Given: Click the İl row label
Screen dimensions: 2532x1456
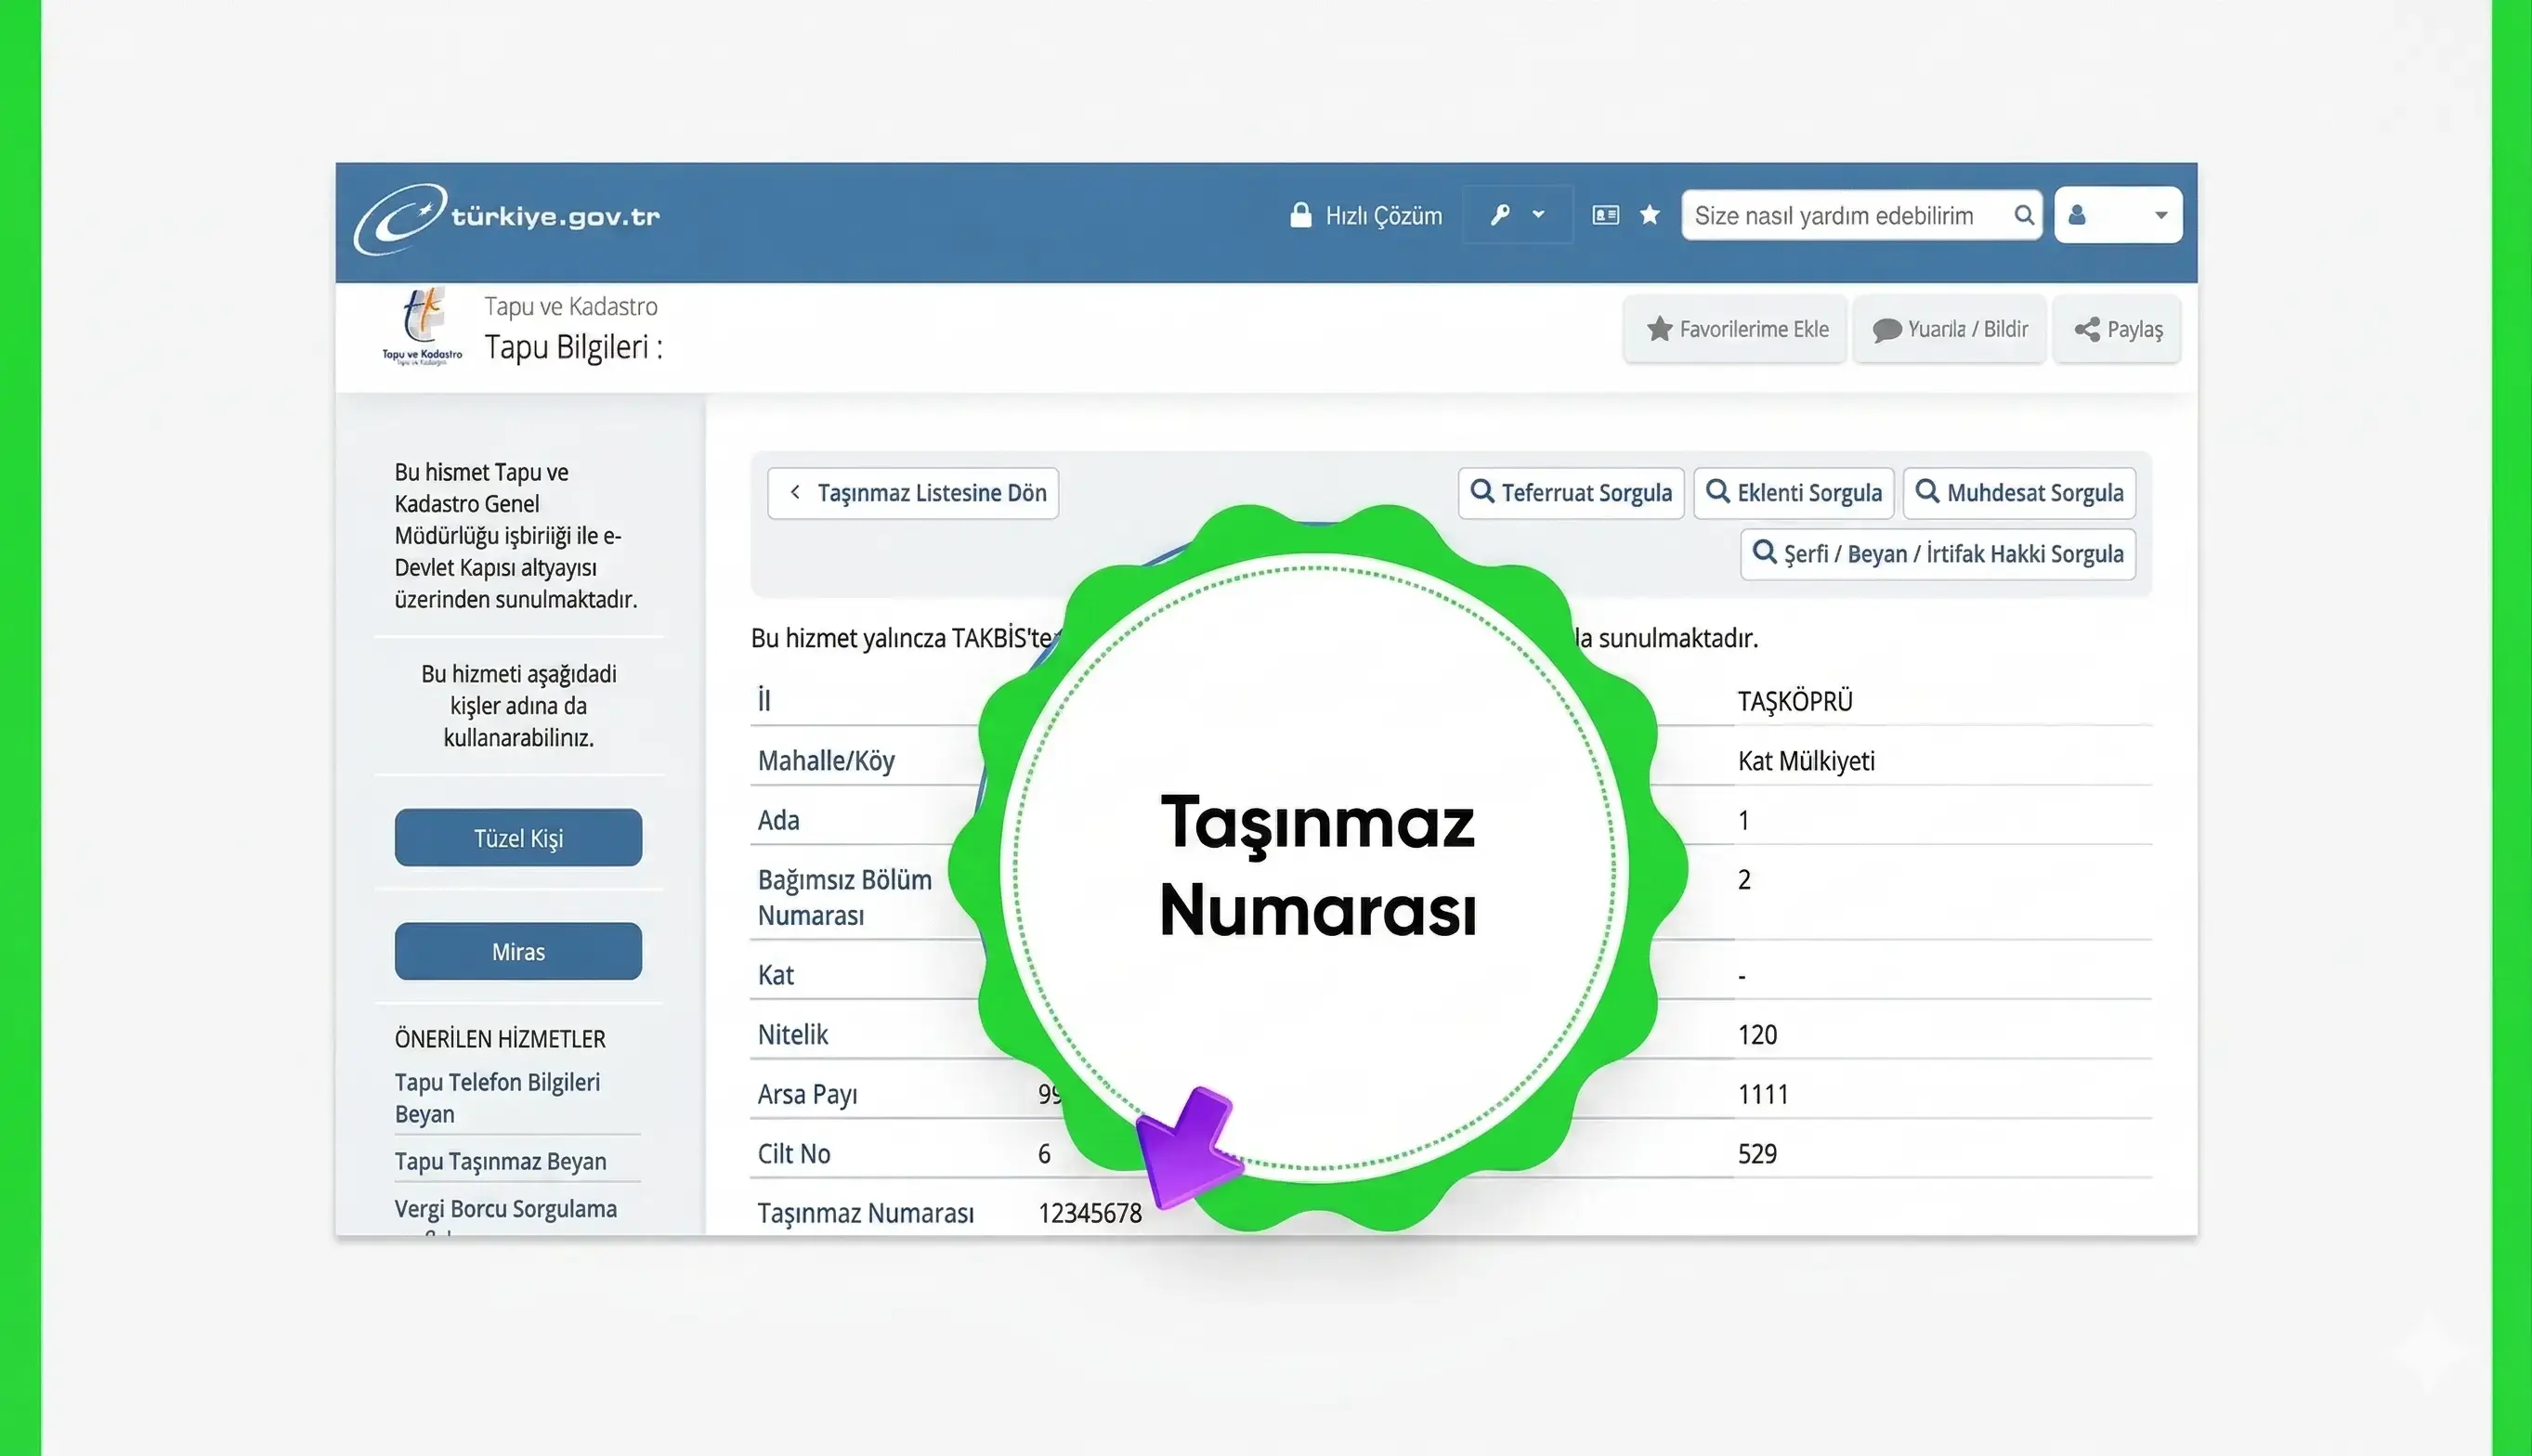Looking at the screenshot, I should pos(764,700).
